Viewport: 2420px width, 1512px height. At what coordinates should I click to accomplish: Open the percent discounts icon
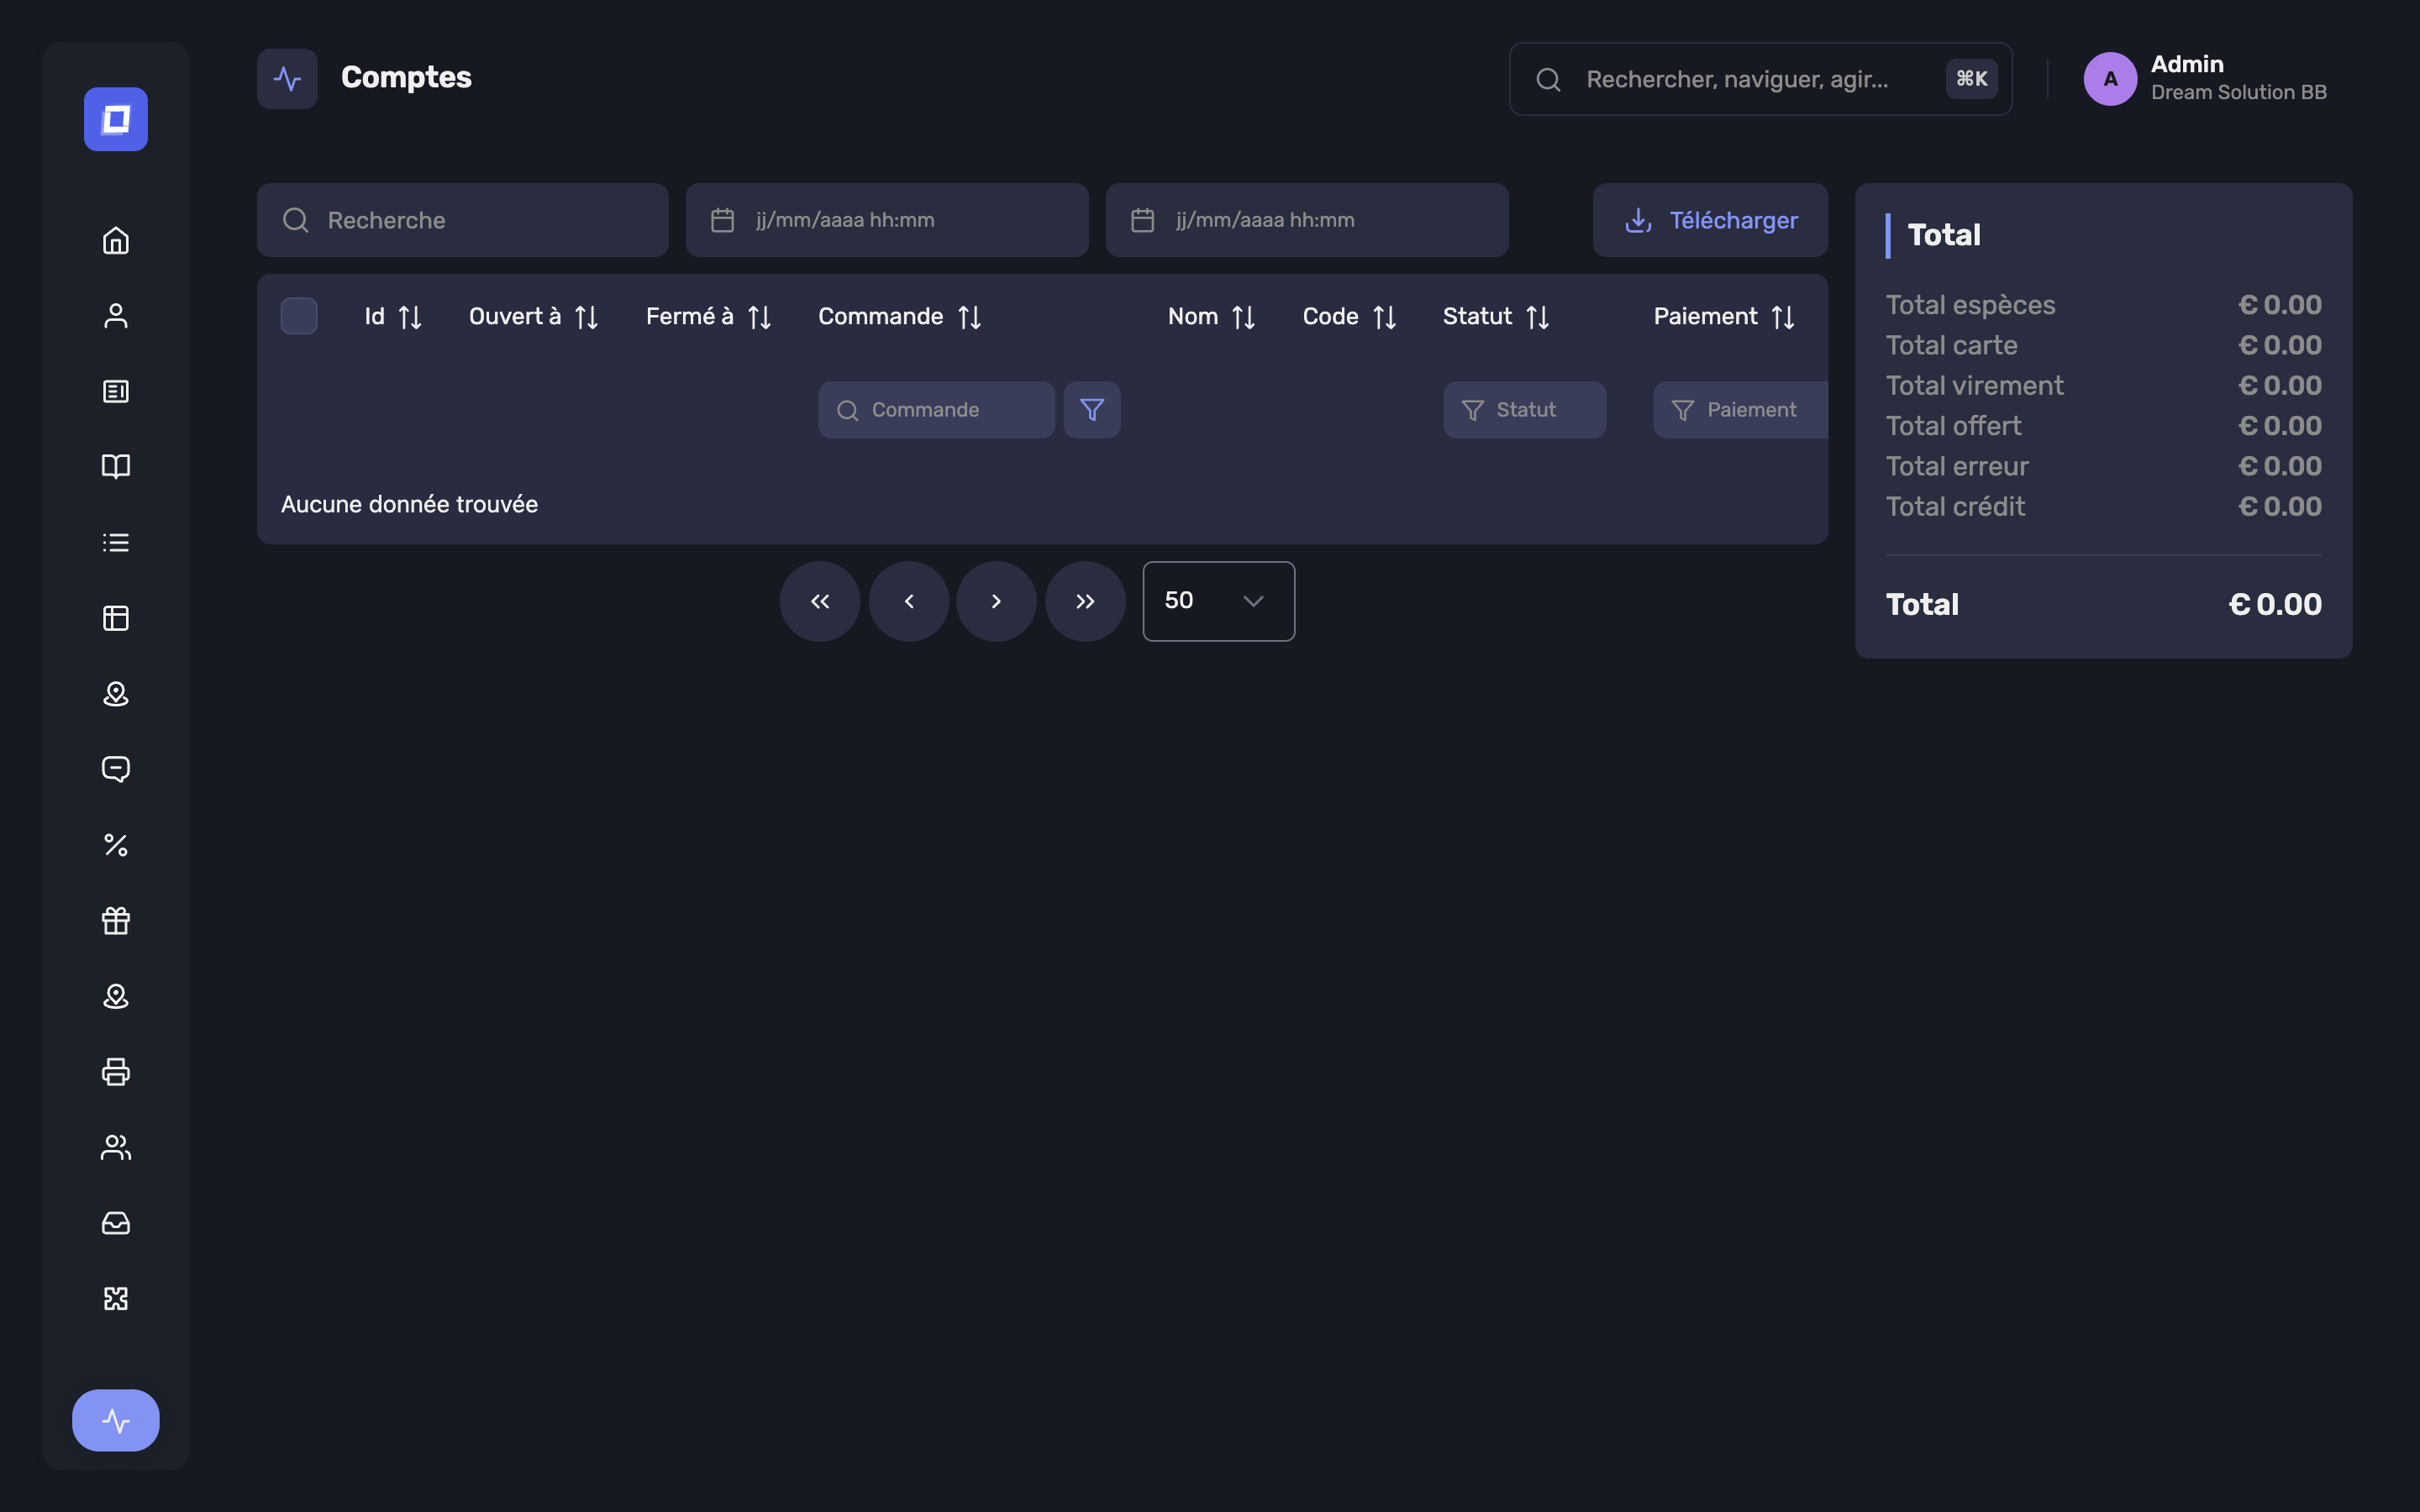[116, 845]
